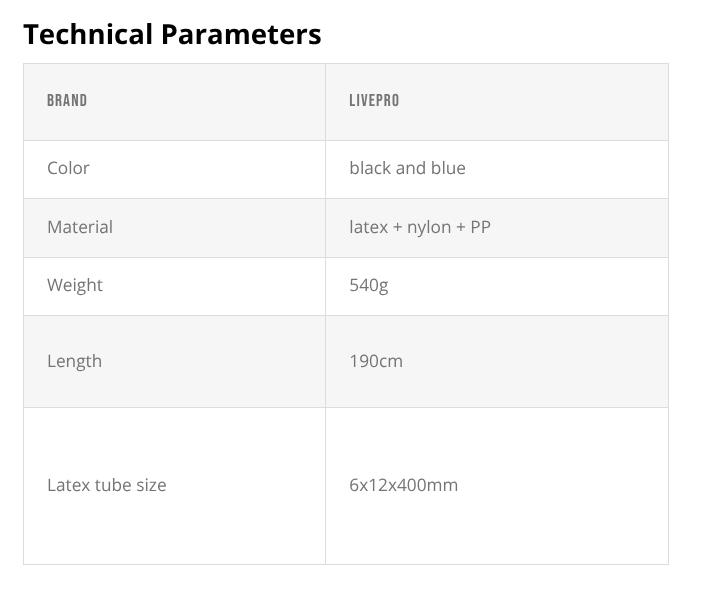Click the Weight label cell
The height and width of the screenshot is (590, 701).
75,285
